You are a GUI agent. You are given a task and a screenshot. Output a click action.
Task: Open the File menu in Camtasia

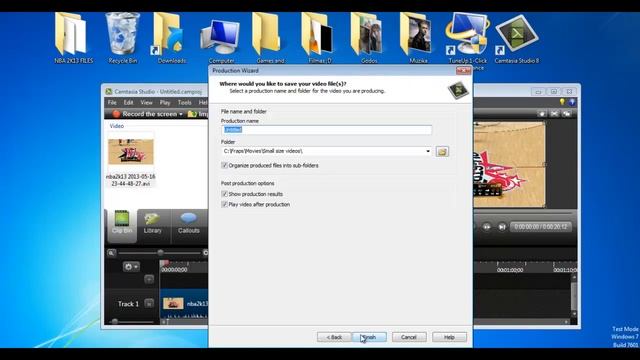(x=112, y=102)
